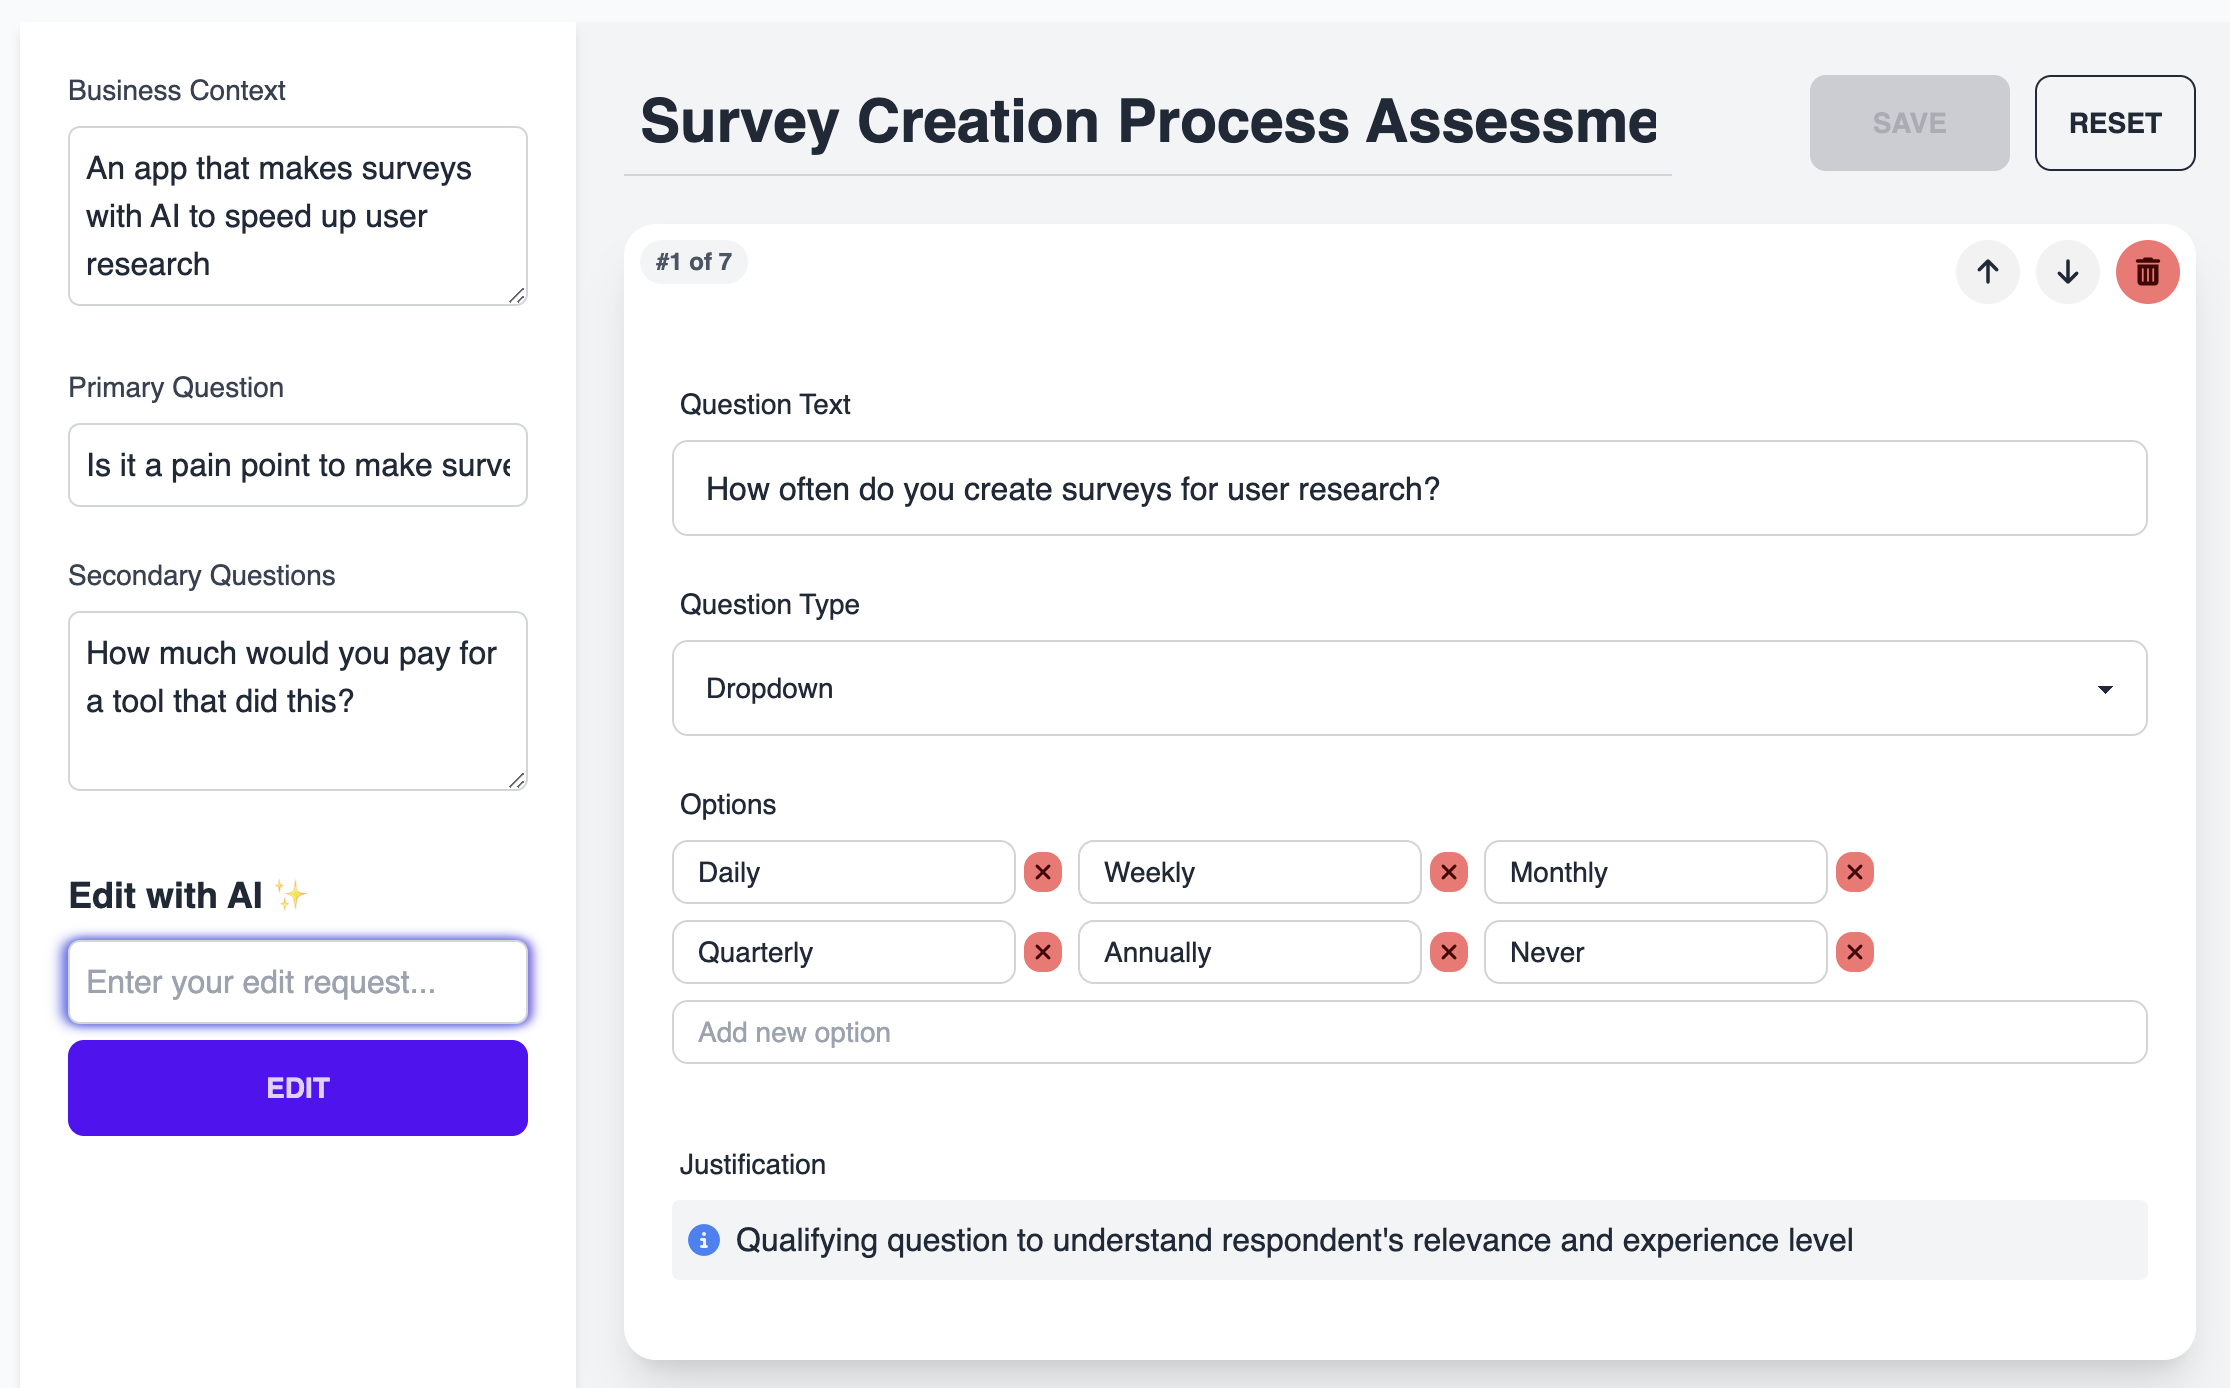The width and height of the screenshot is (2230, 1388).
Task: Click the Add new option field
Action: pyautogui.click(x=1409, y=1032)
